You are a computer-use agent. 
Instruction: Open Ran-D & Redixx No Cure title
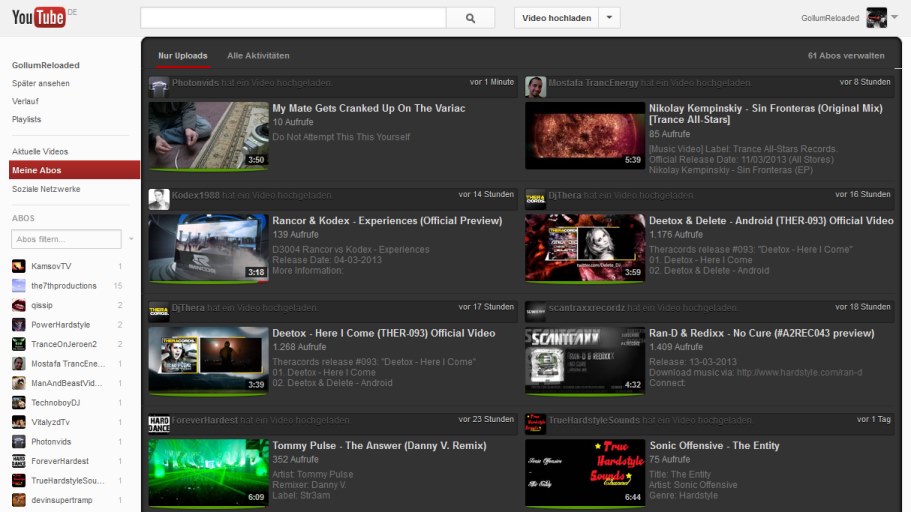tap(761, 333)
